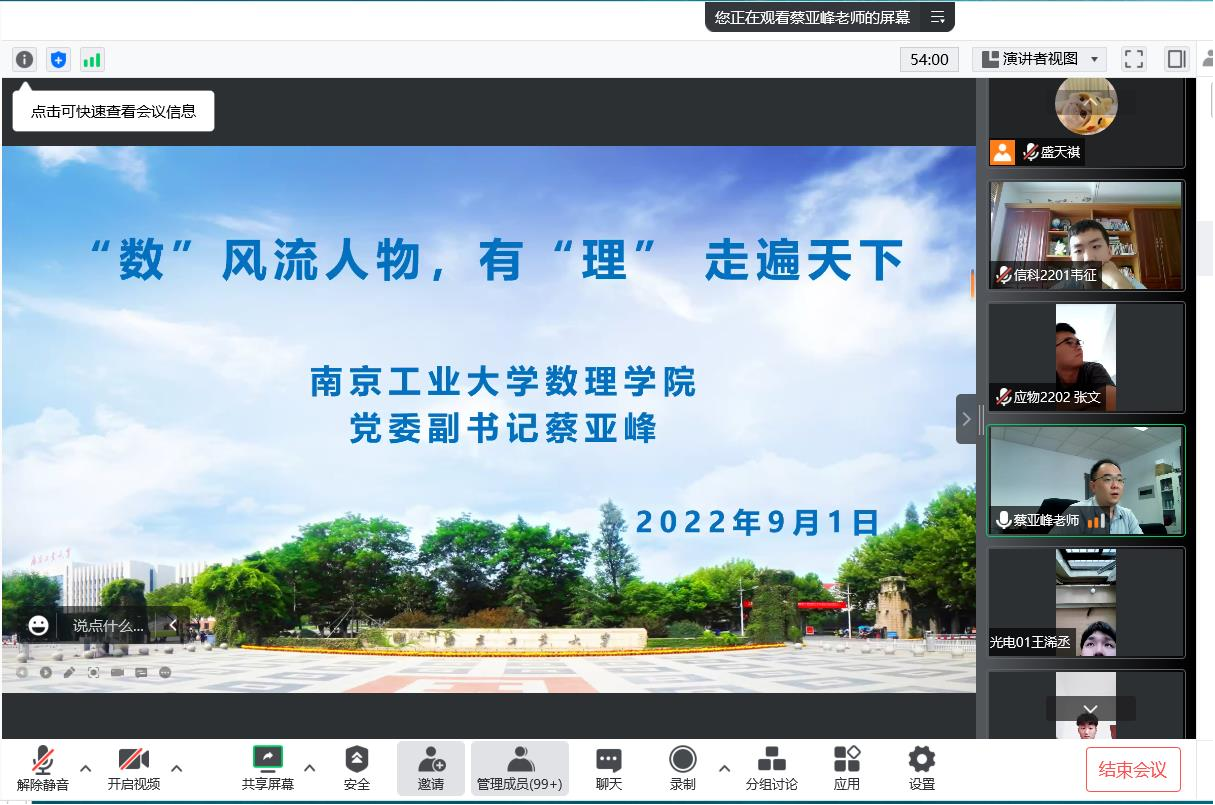
Task: Open the 聊天 chat panel
Action: pos(608,768)
